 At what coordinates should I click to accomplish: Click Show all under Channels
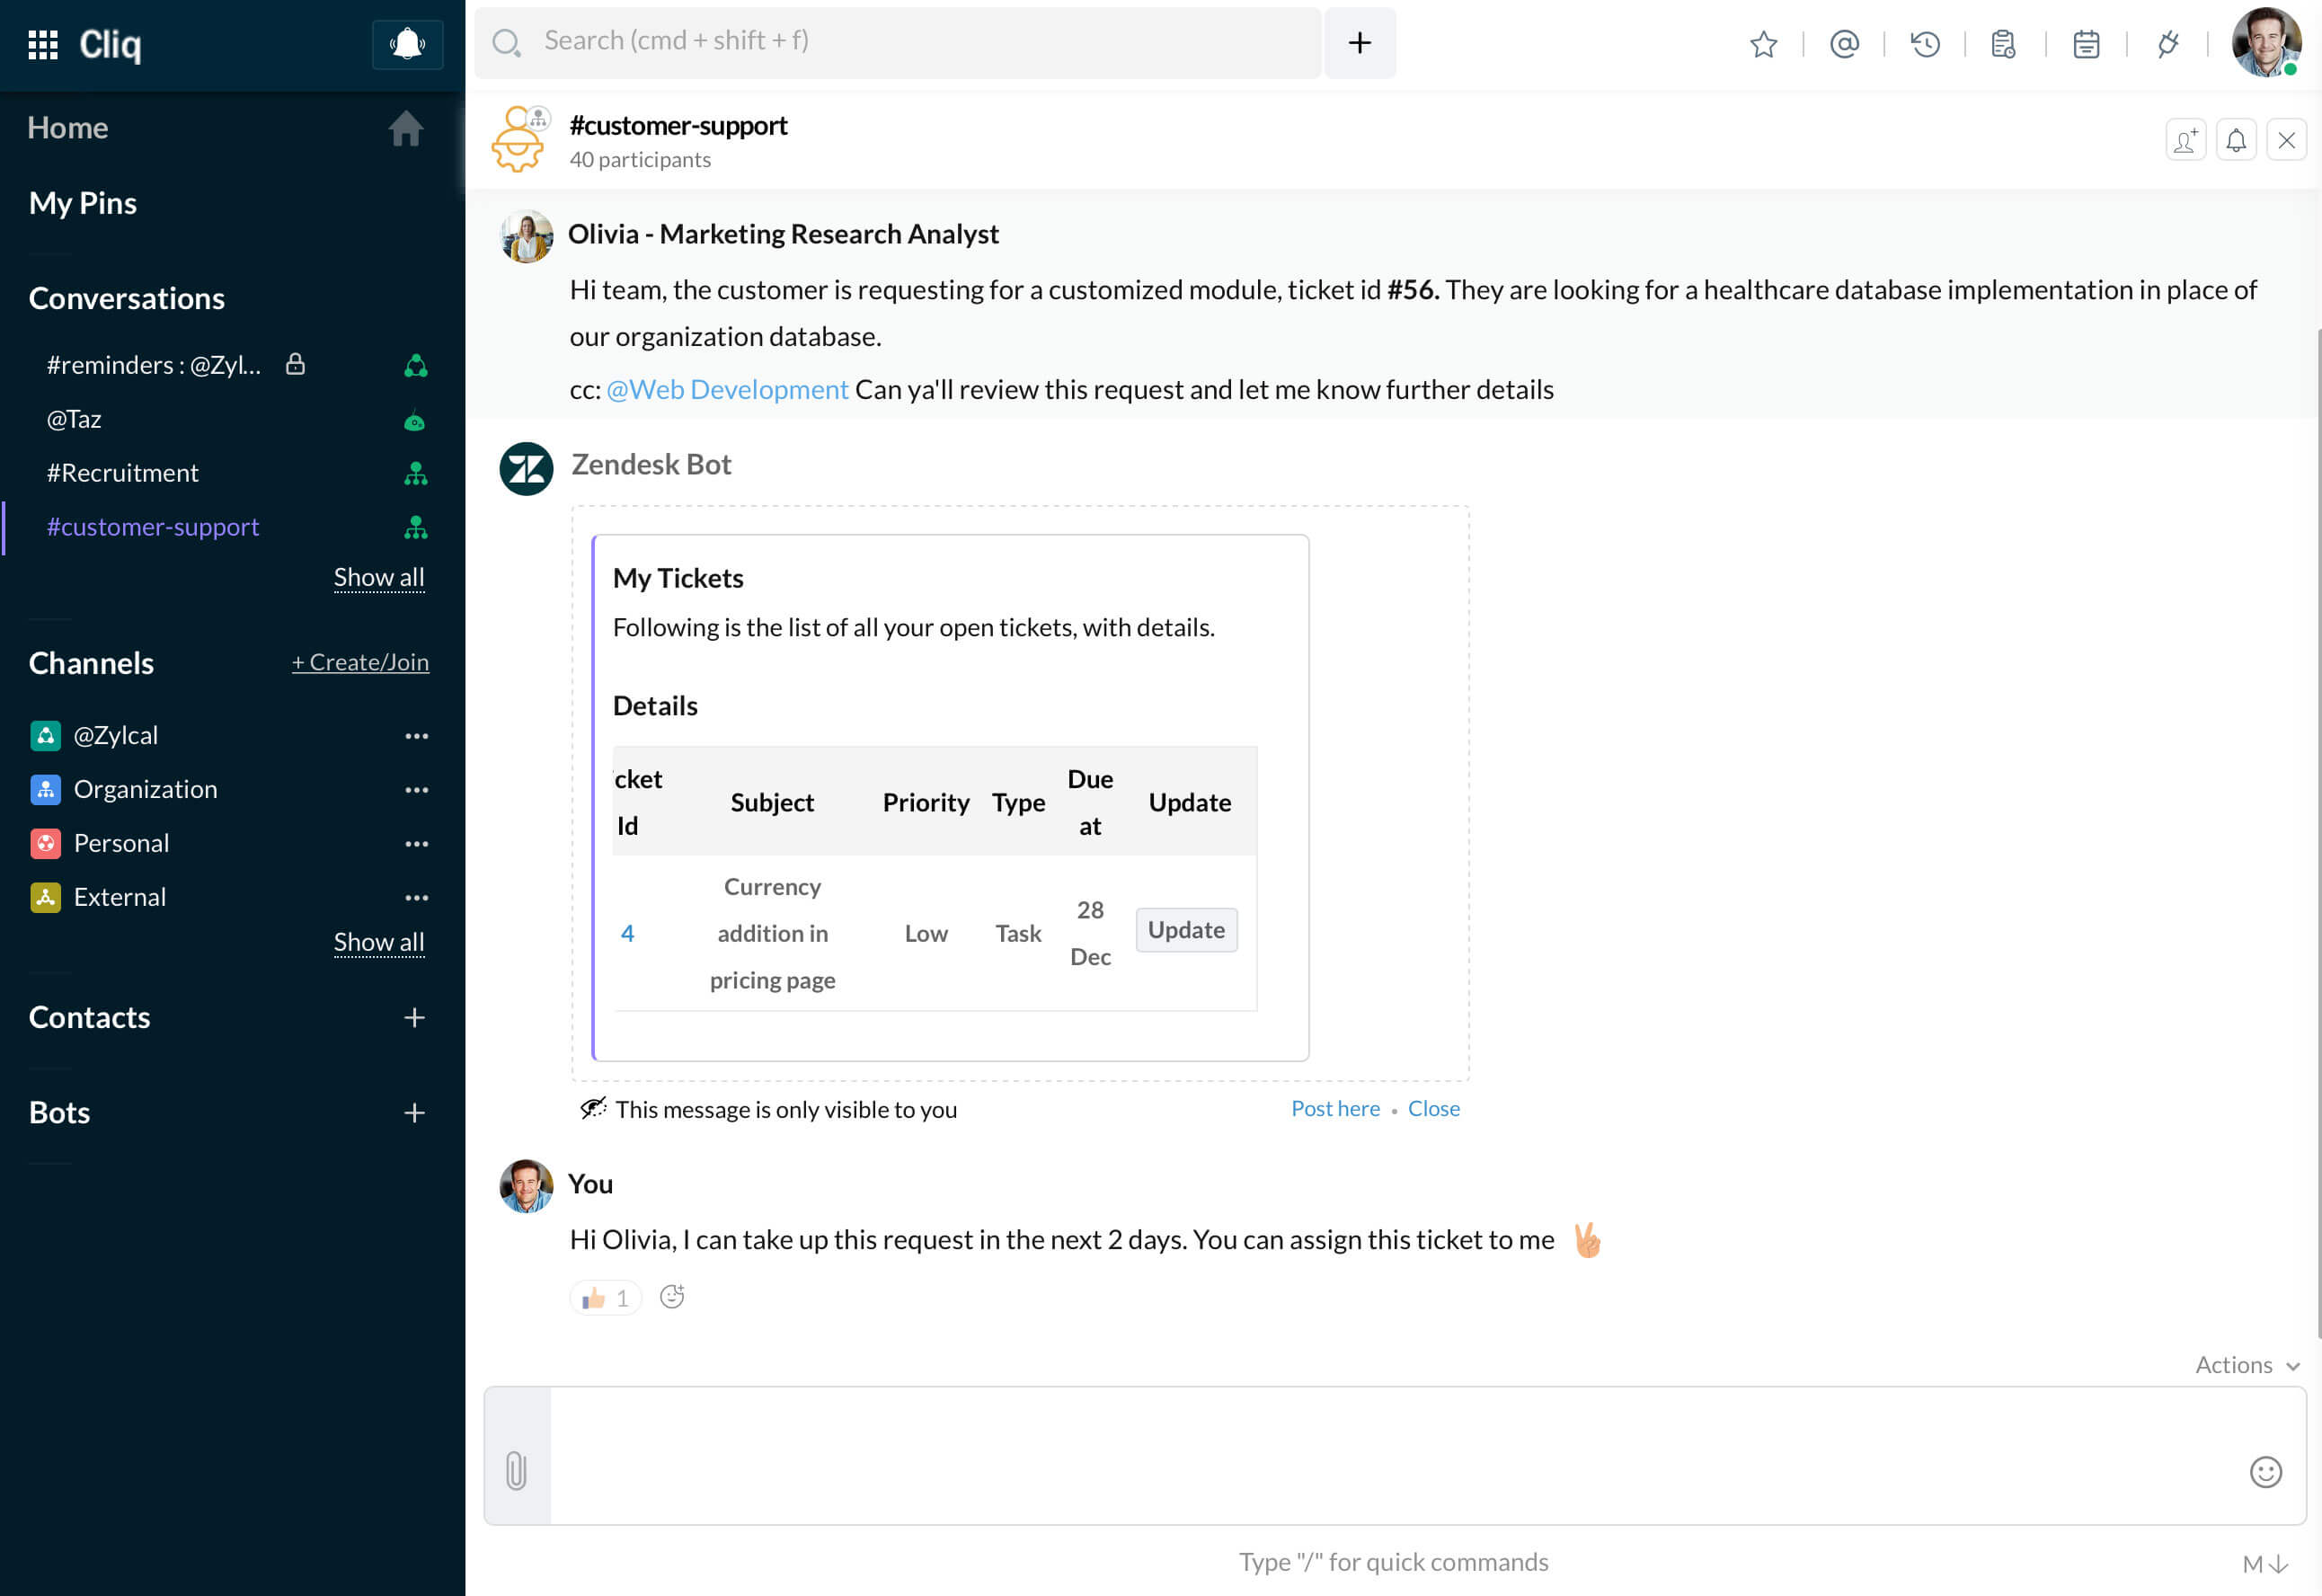click(x=379, y=942)
